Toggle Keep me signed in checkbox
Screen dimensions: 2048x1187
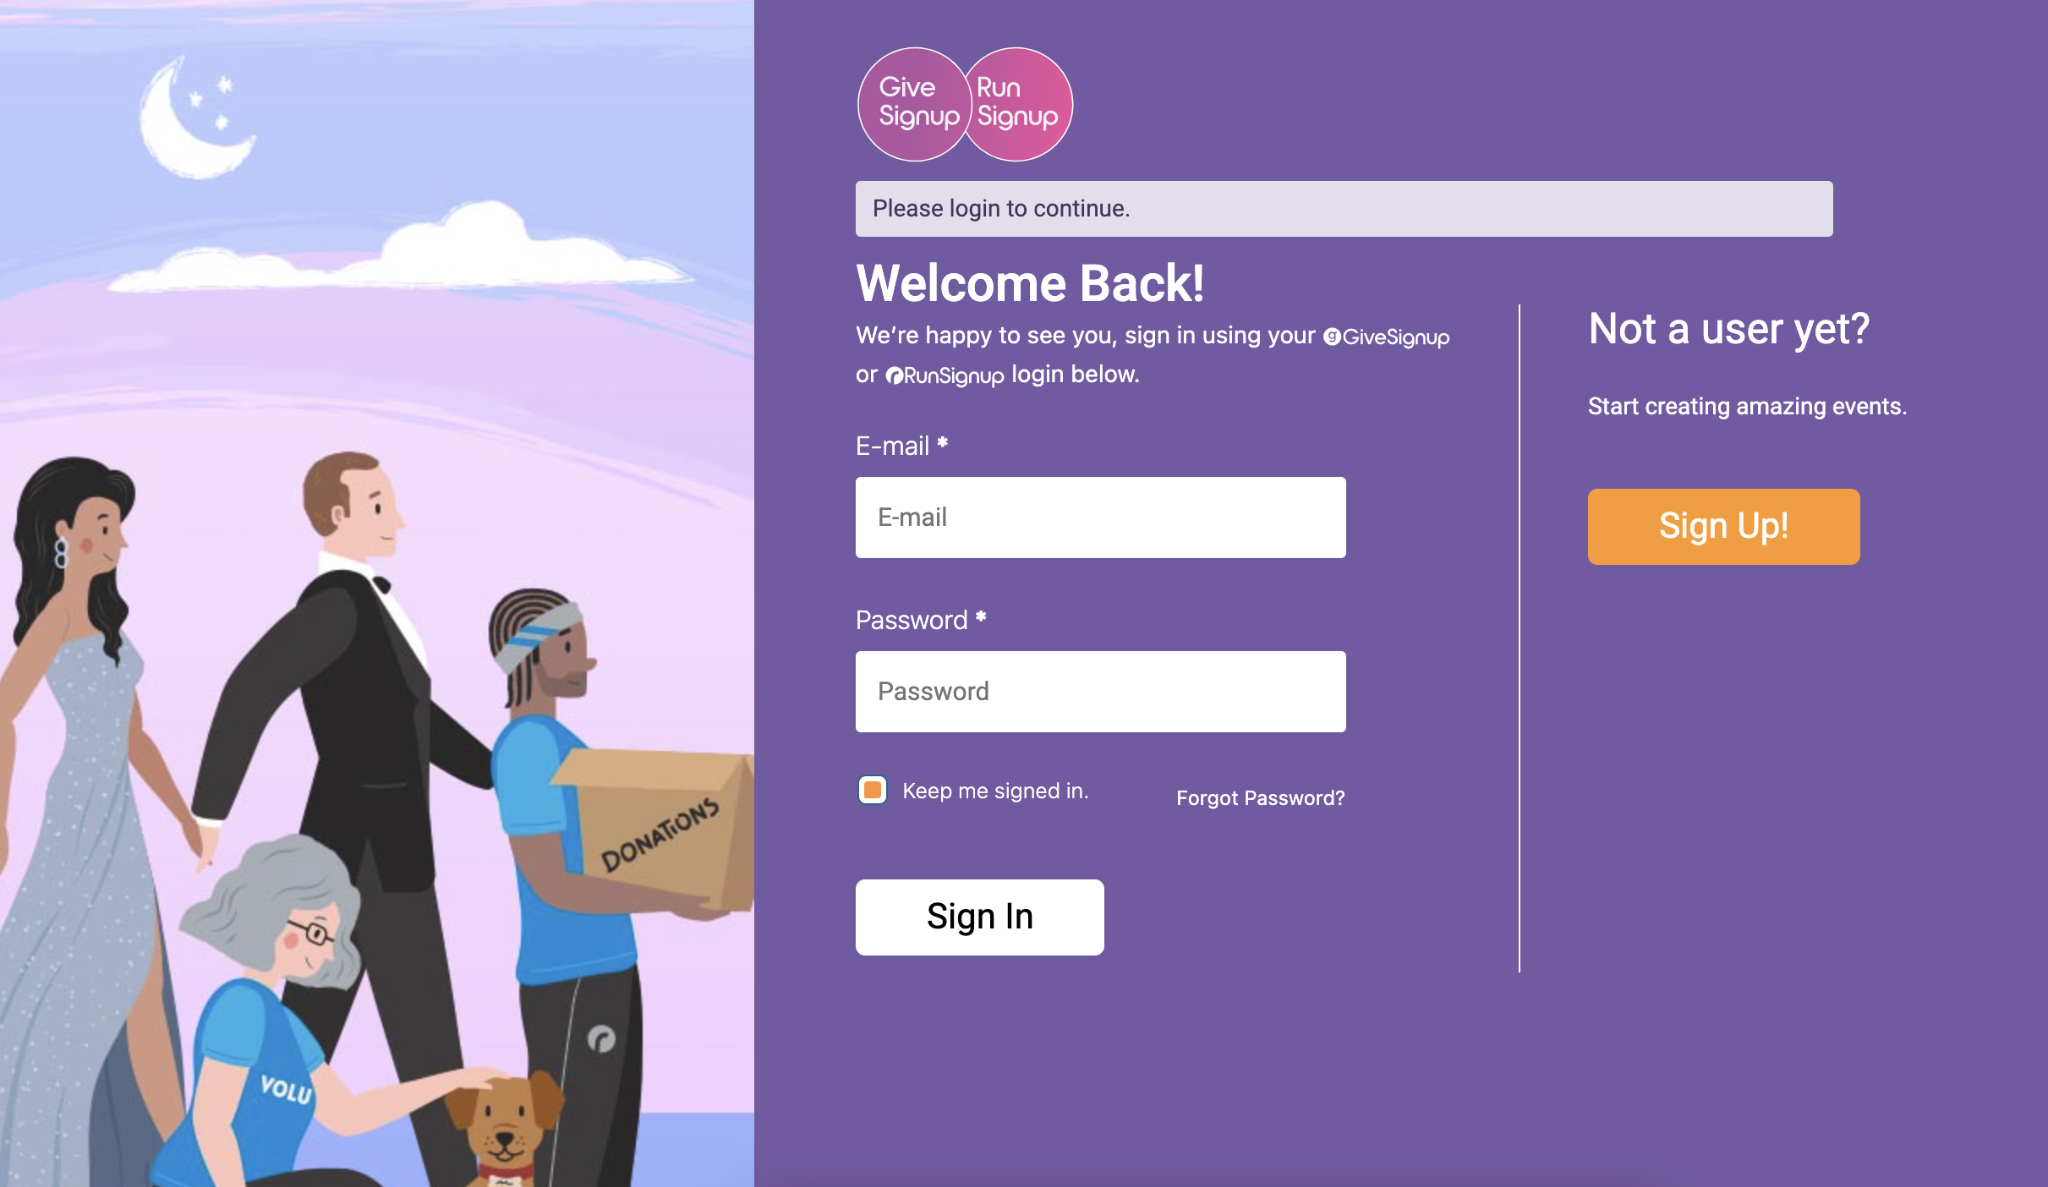872,790
